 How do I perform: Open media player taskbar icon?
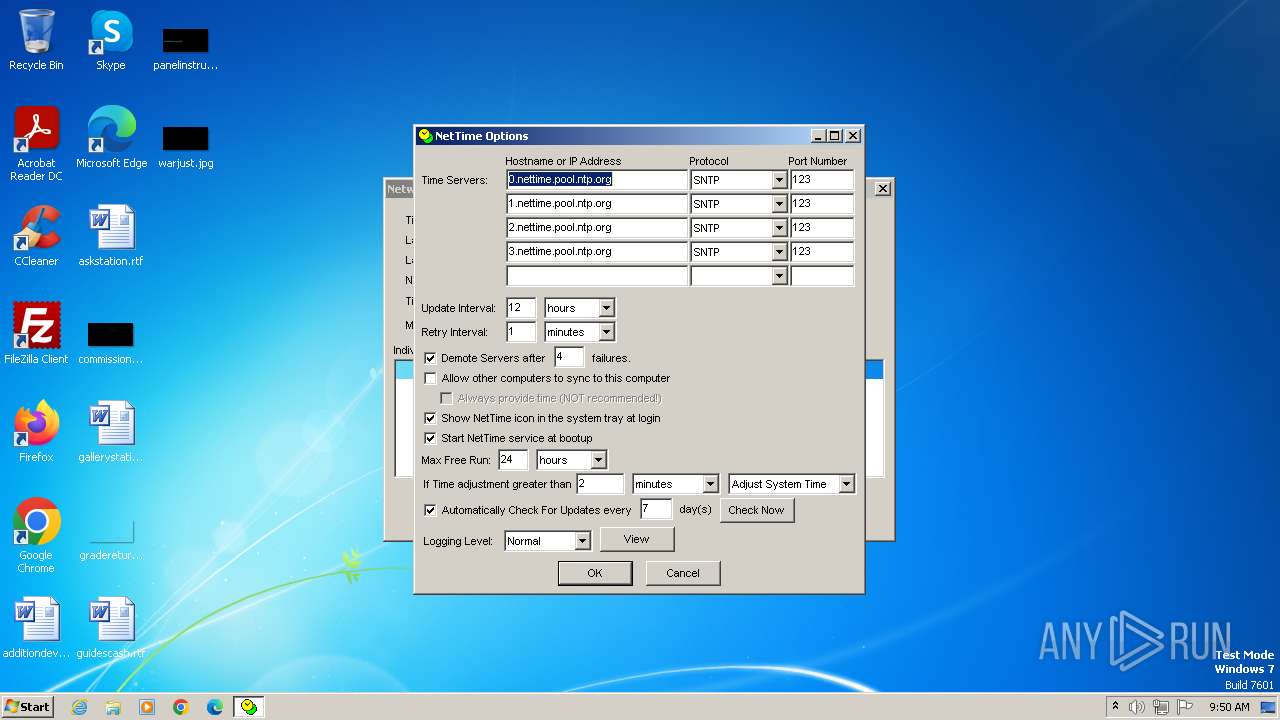147,707
